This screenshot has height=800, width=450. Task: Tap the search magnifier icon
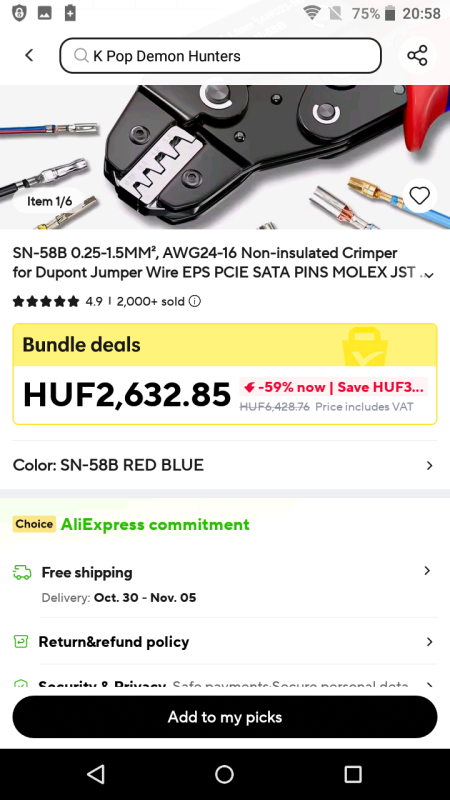[x=81, y=56]
